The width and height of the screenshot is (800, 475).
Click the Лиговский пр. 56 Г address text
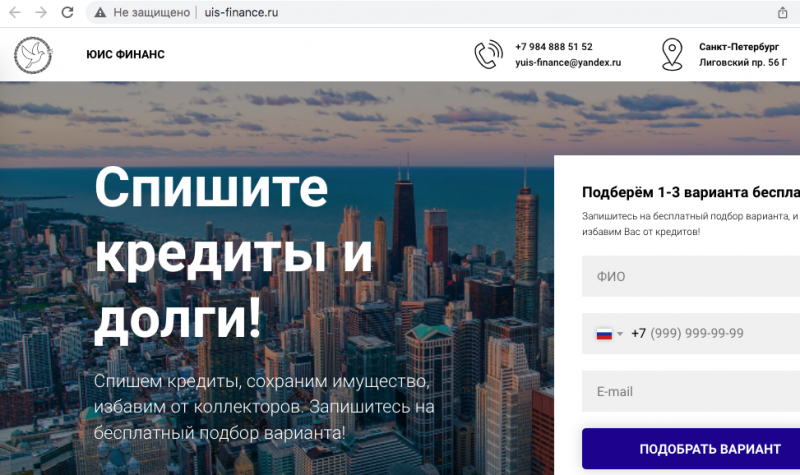pos(743,63)
